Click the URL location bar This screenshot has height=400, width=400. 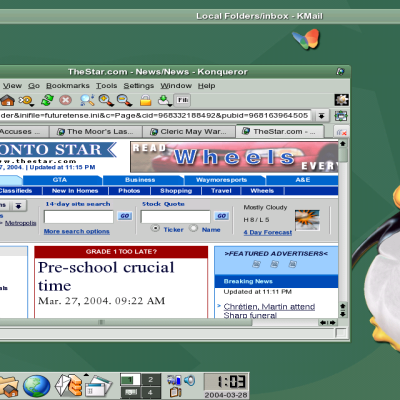(x=155, y=115)
